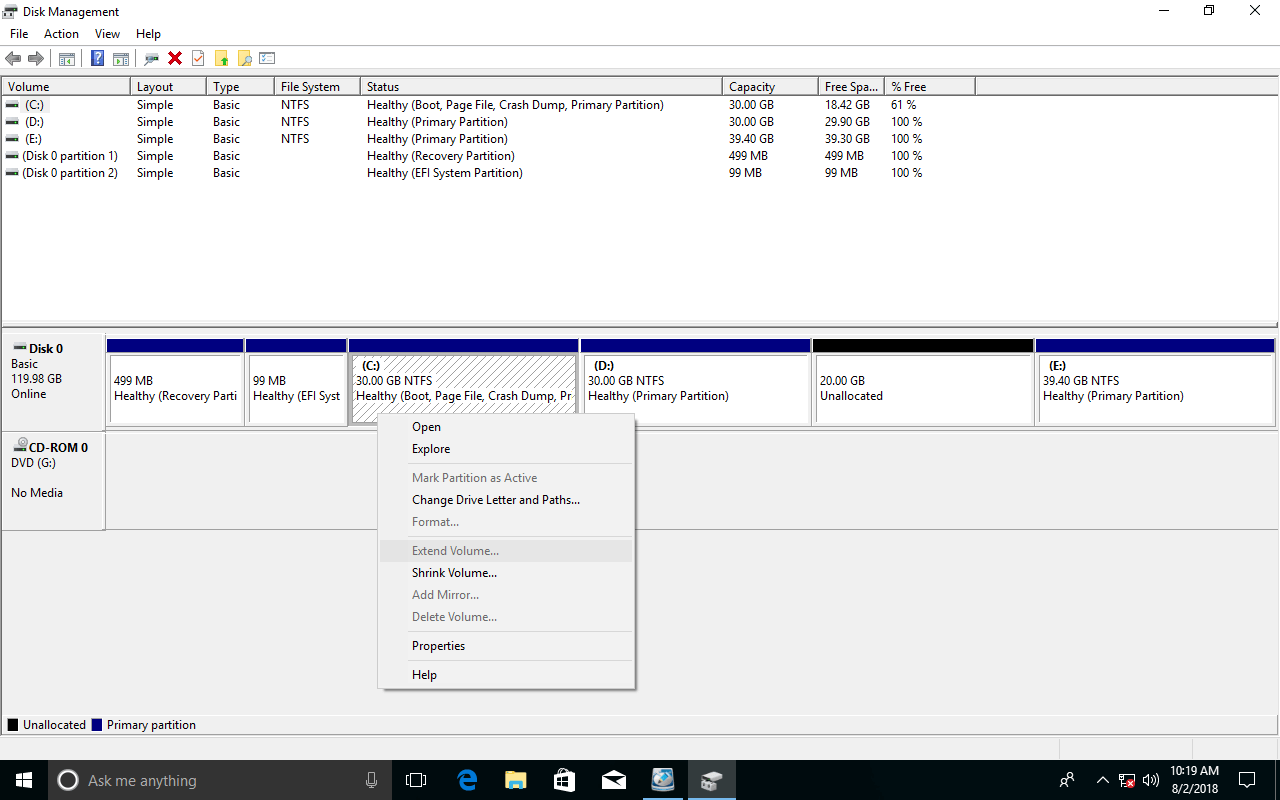Click the disk rescan magnifier toolbar icon

pyautogui.click(x=151, y=57)
